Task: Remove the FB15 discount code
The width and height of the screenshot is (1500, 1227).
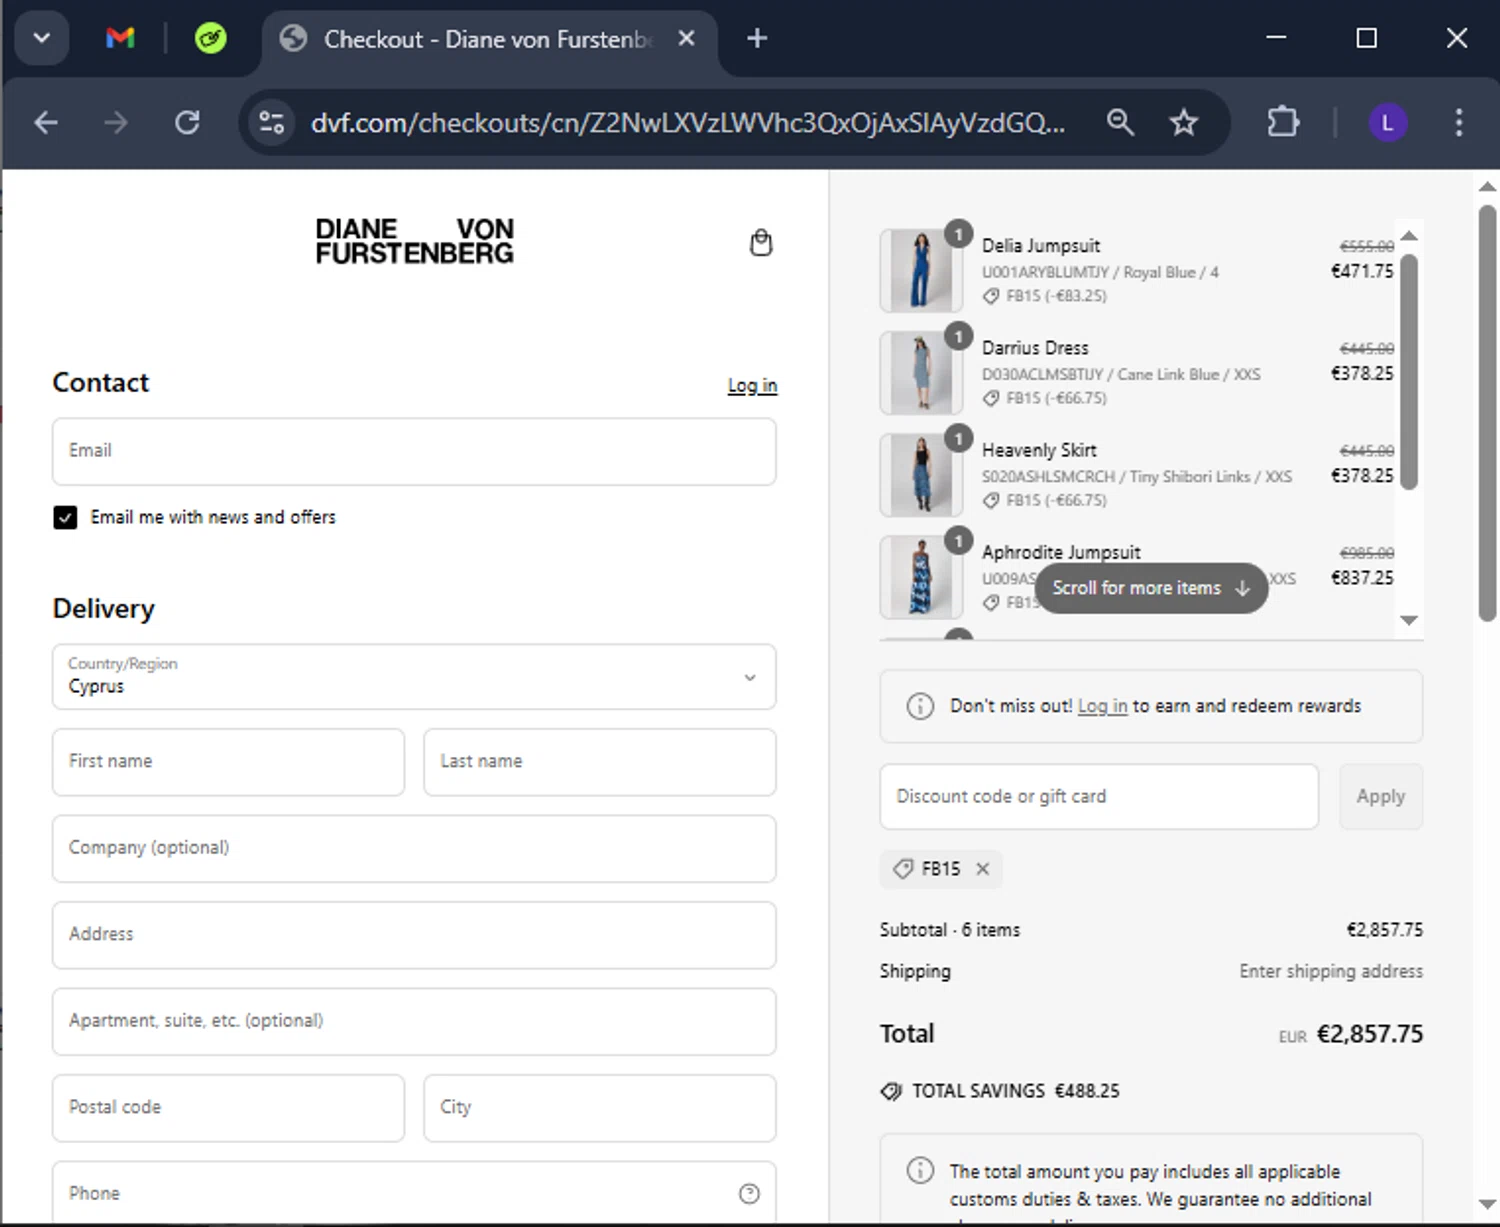Action: point(983,869)
